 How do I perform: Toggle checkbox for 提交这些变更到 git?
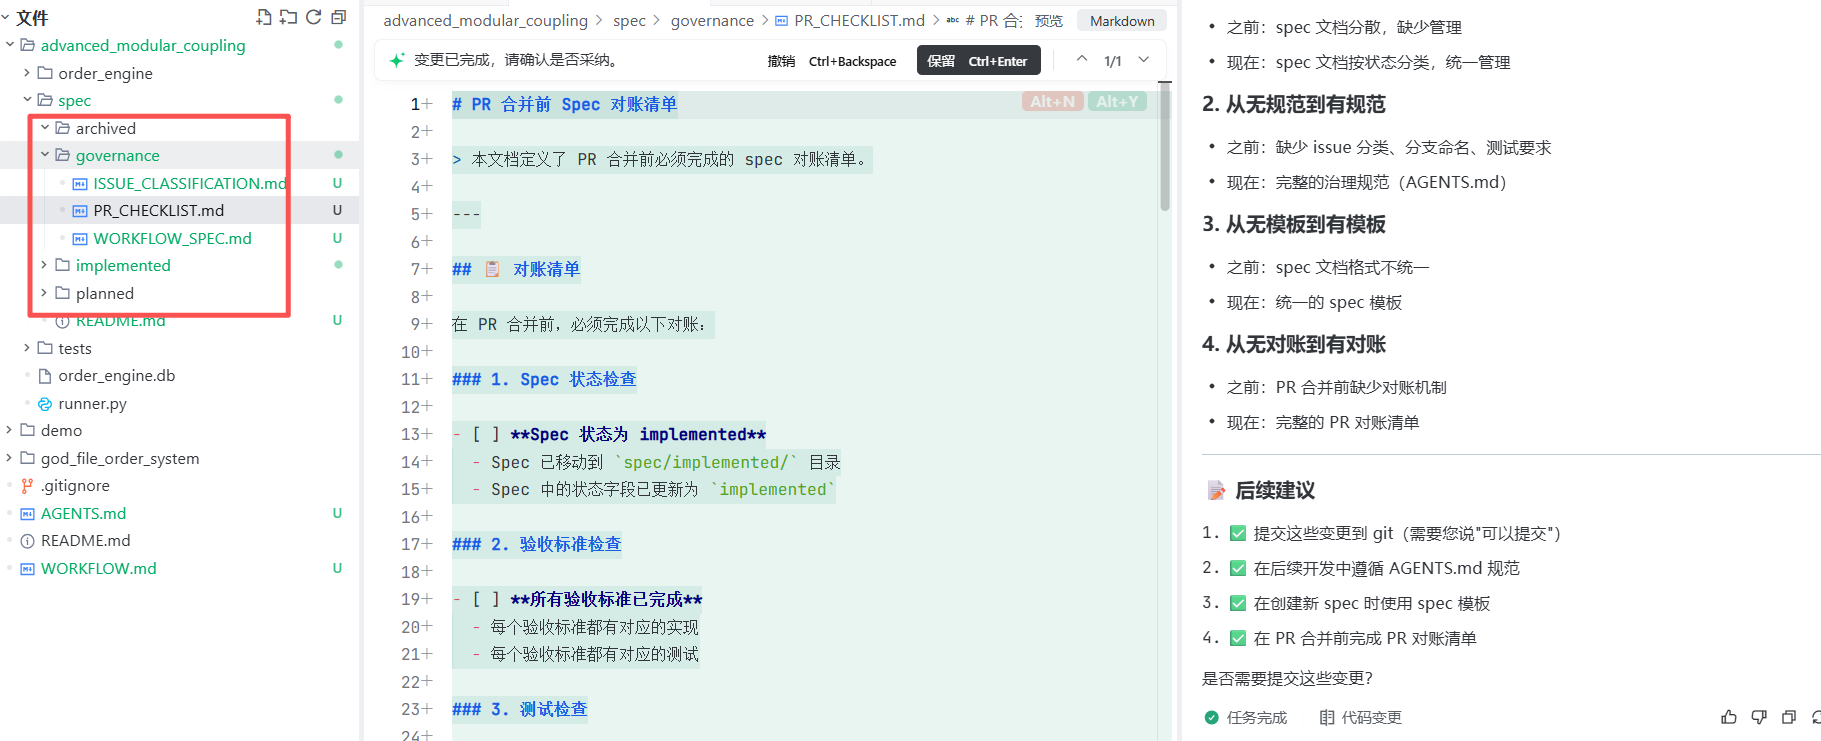click(1238, 534)
